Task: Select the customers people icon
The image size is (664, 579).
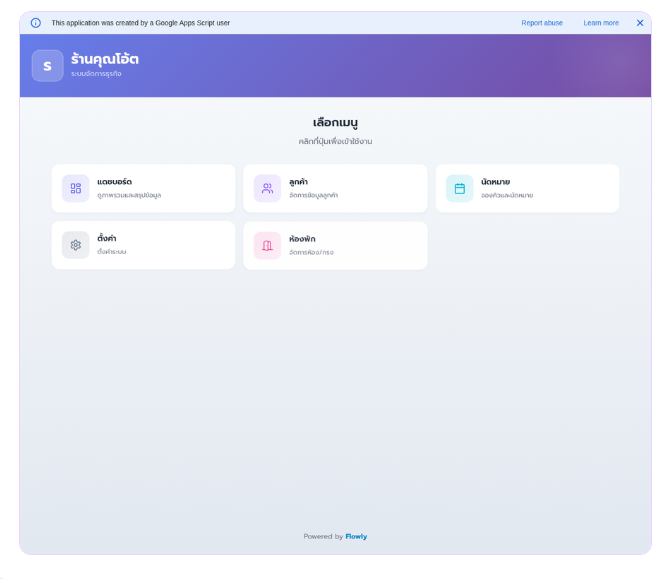Action: tap(267, 188)
